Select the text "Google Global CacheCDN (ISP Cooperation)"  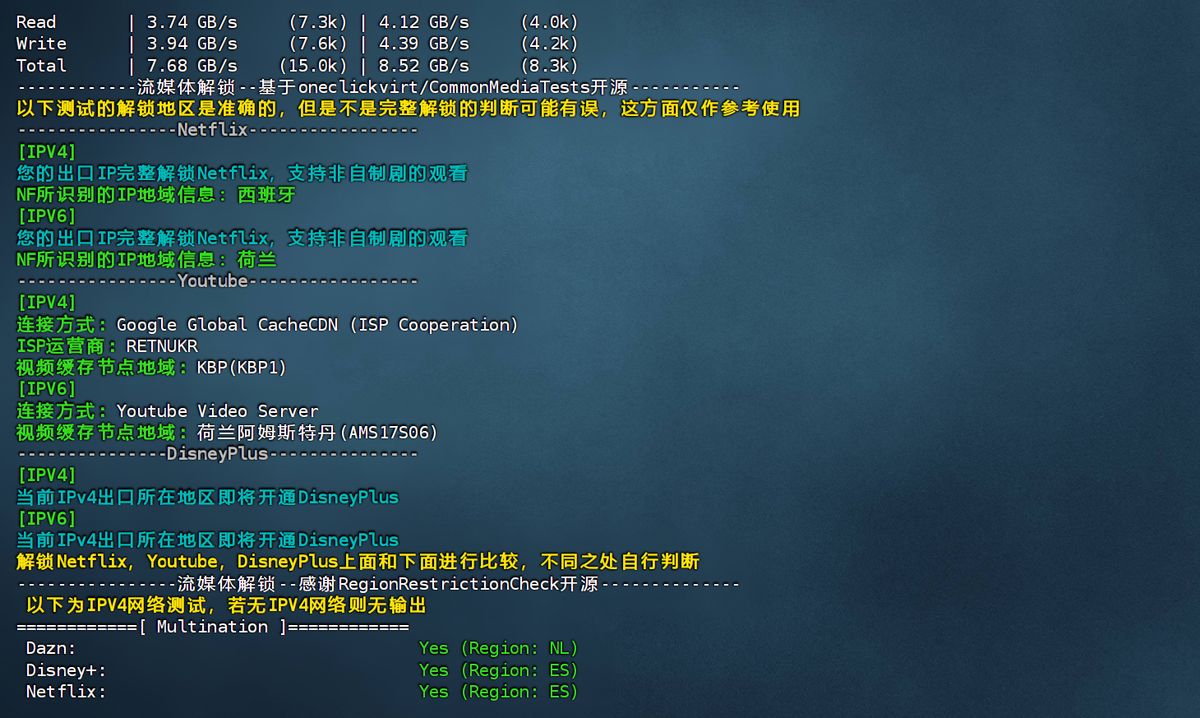coord(318,325)
